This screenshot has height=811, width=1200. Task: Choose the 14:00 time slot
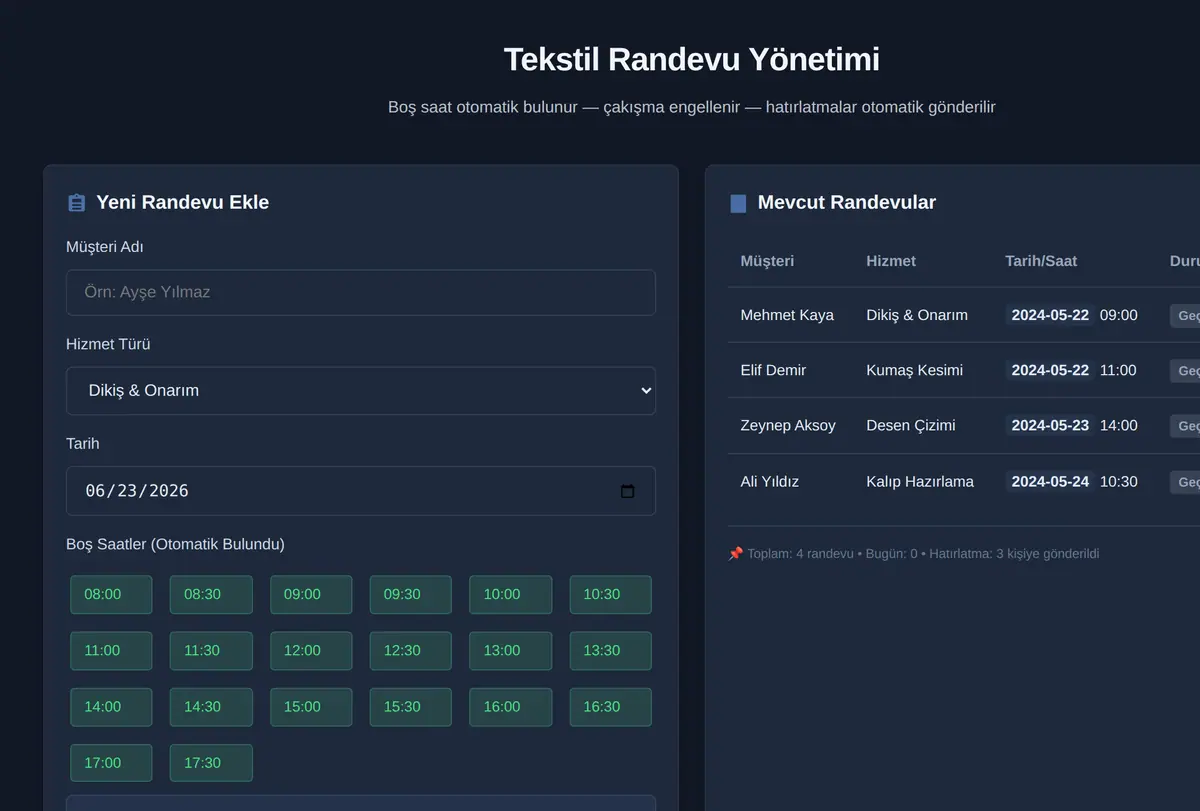(x=111, y=706)
